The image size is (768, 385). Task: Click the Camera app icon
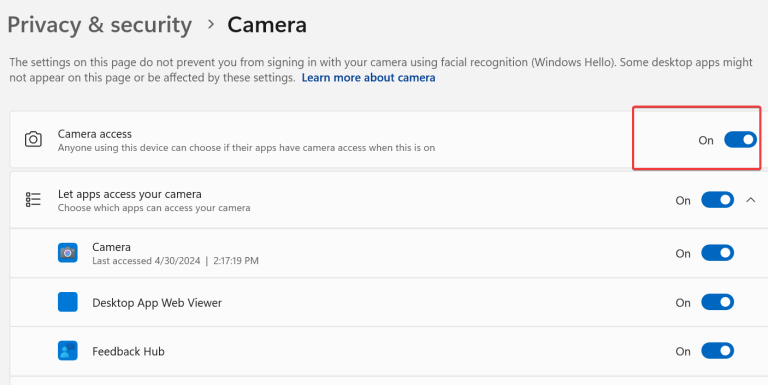68,253
